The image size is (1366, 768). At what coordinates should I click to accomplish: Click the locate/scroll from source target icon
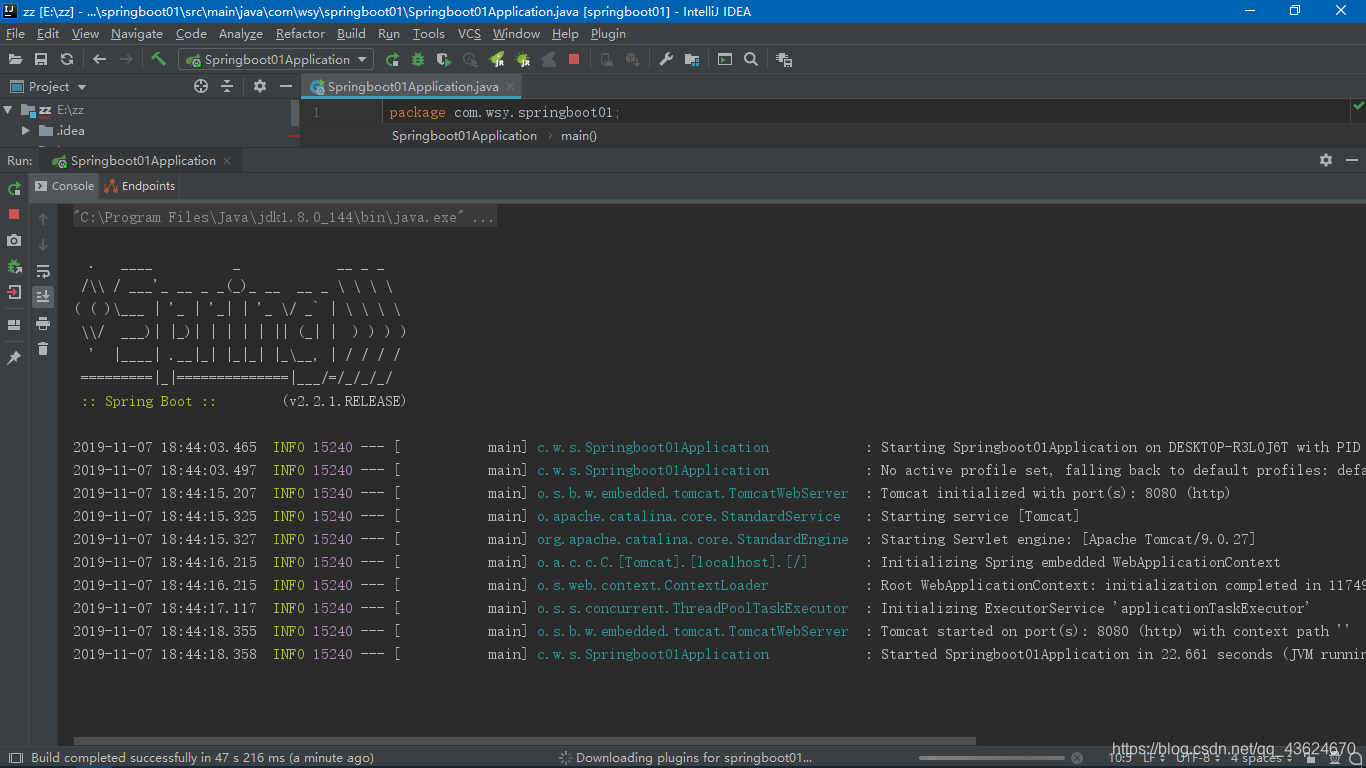click(x=201, y=87)
